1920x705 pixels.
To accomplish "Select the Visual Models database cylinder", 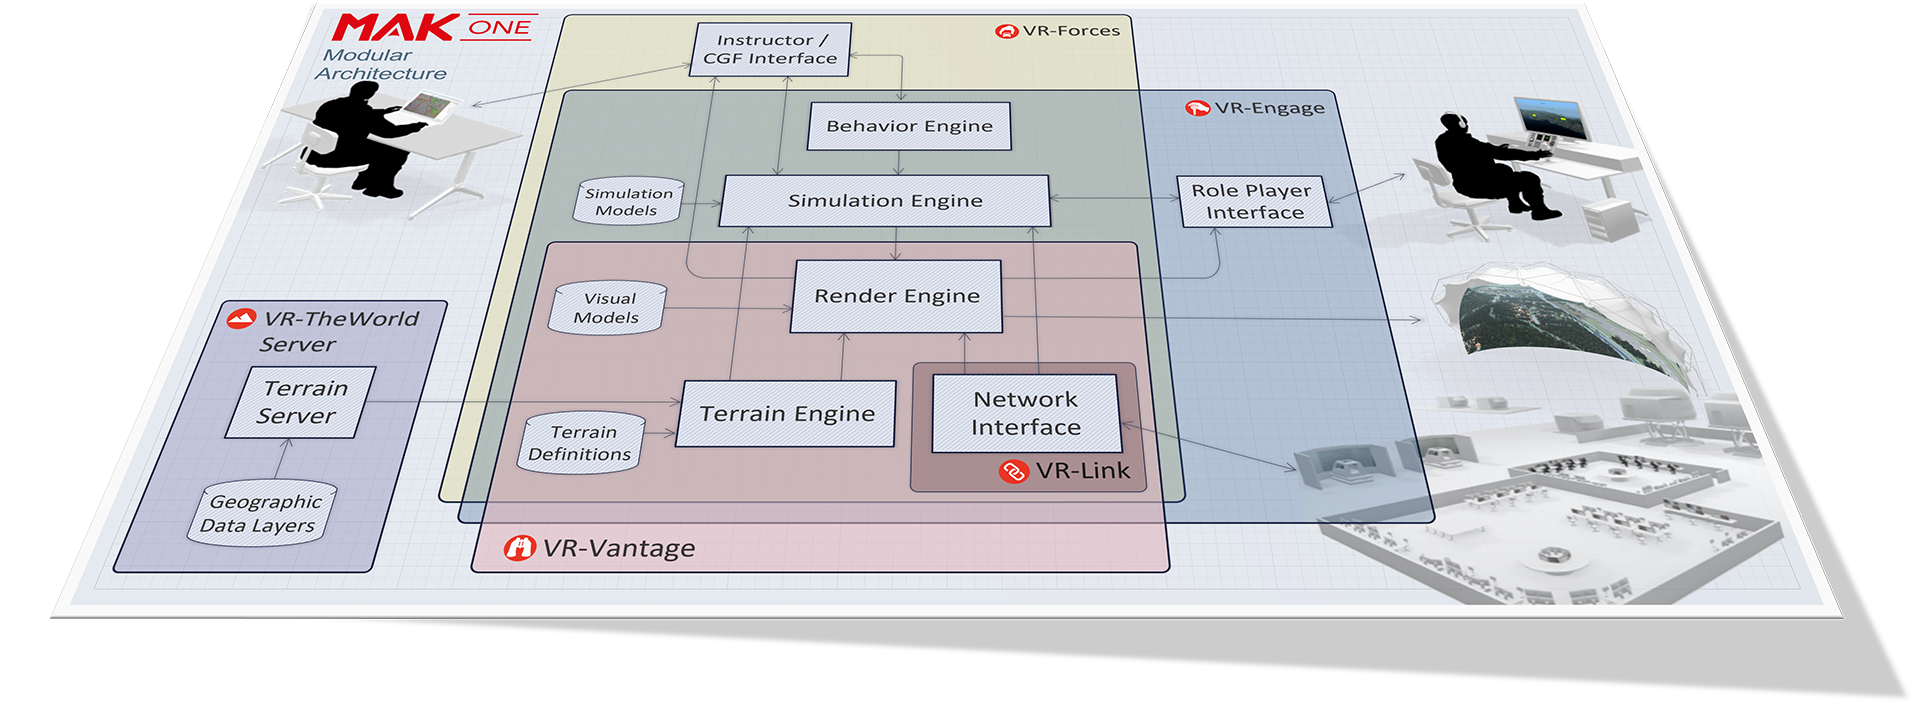I will (608, 308).
